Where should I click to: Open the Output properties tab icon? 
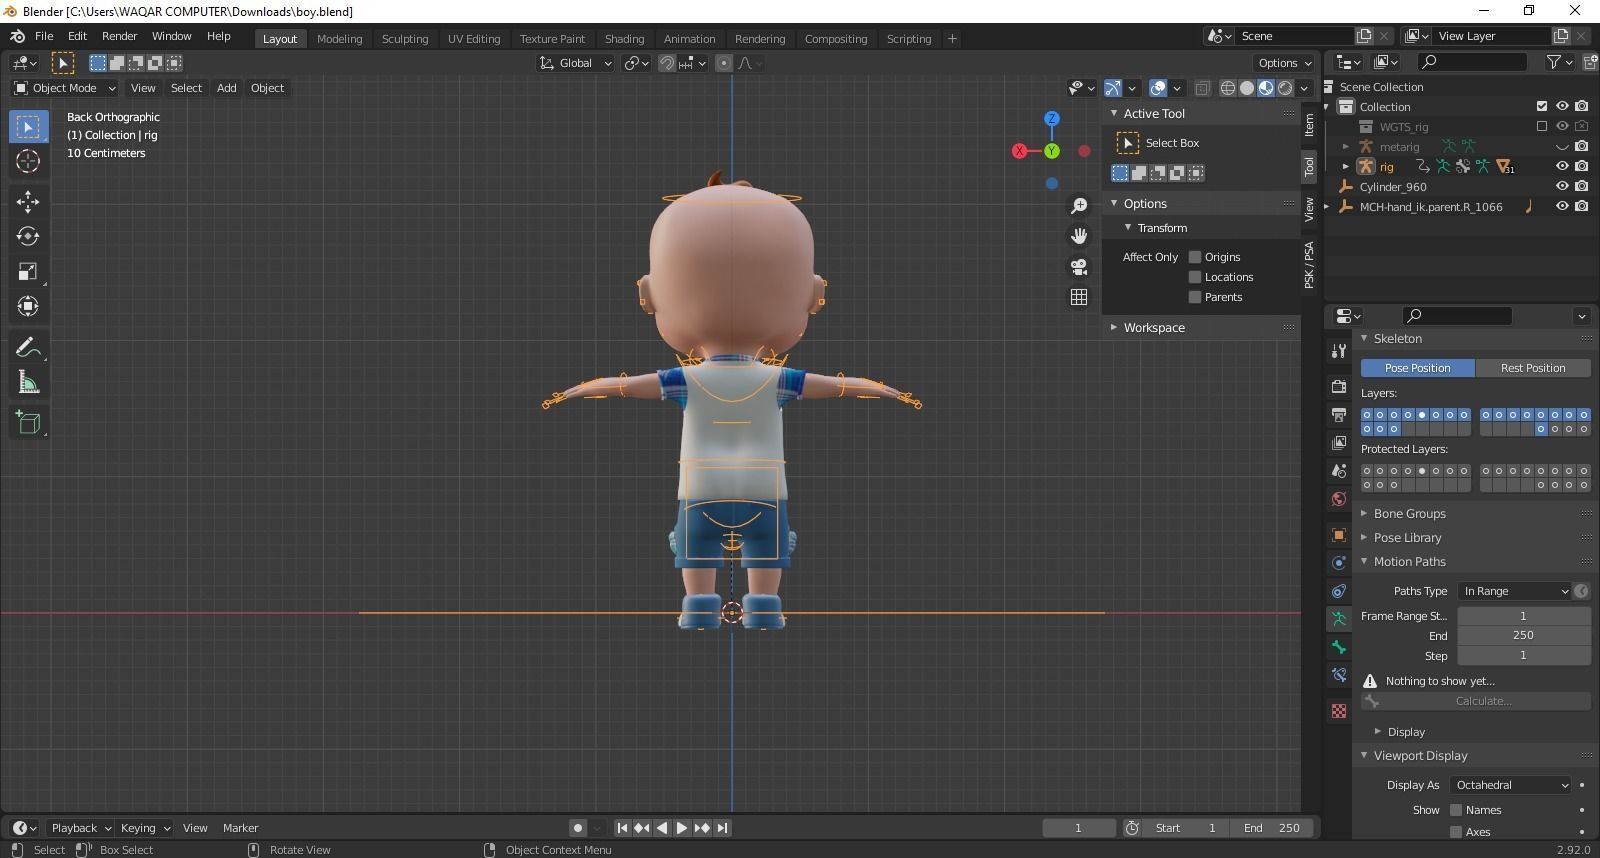(1339, 414)
